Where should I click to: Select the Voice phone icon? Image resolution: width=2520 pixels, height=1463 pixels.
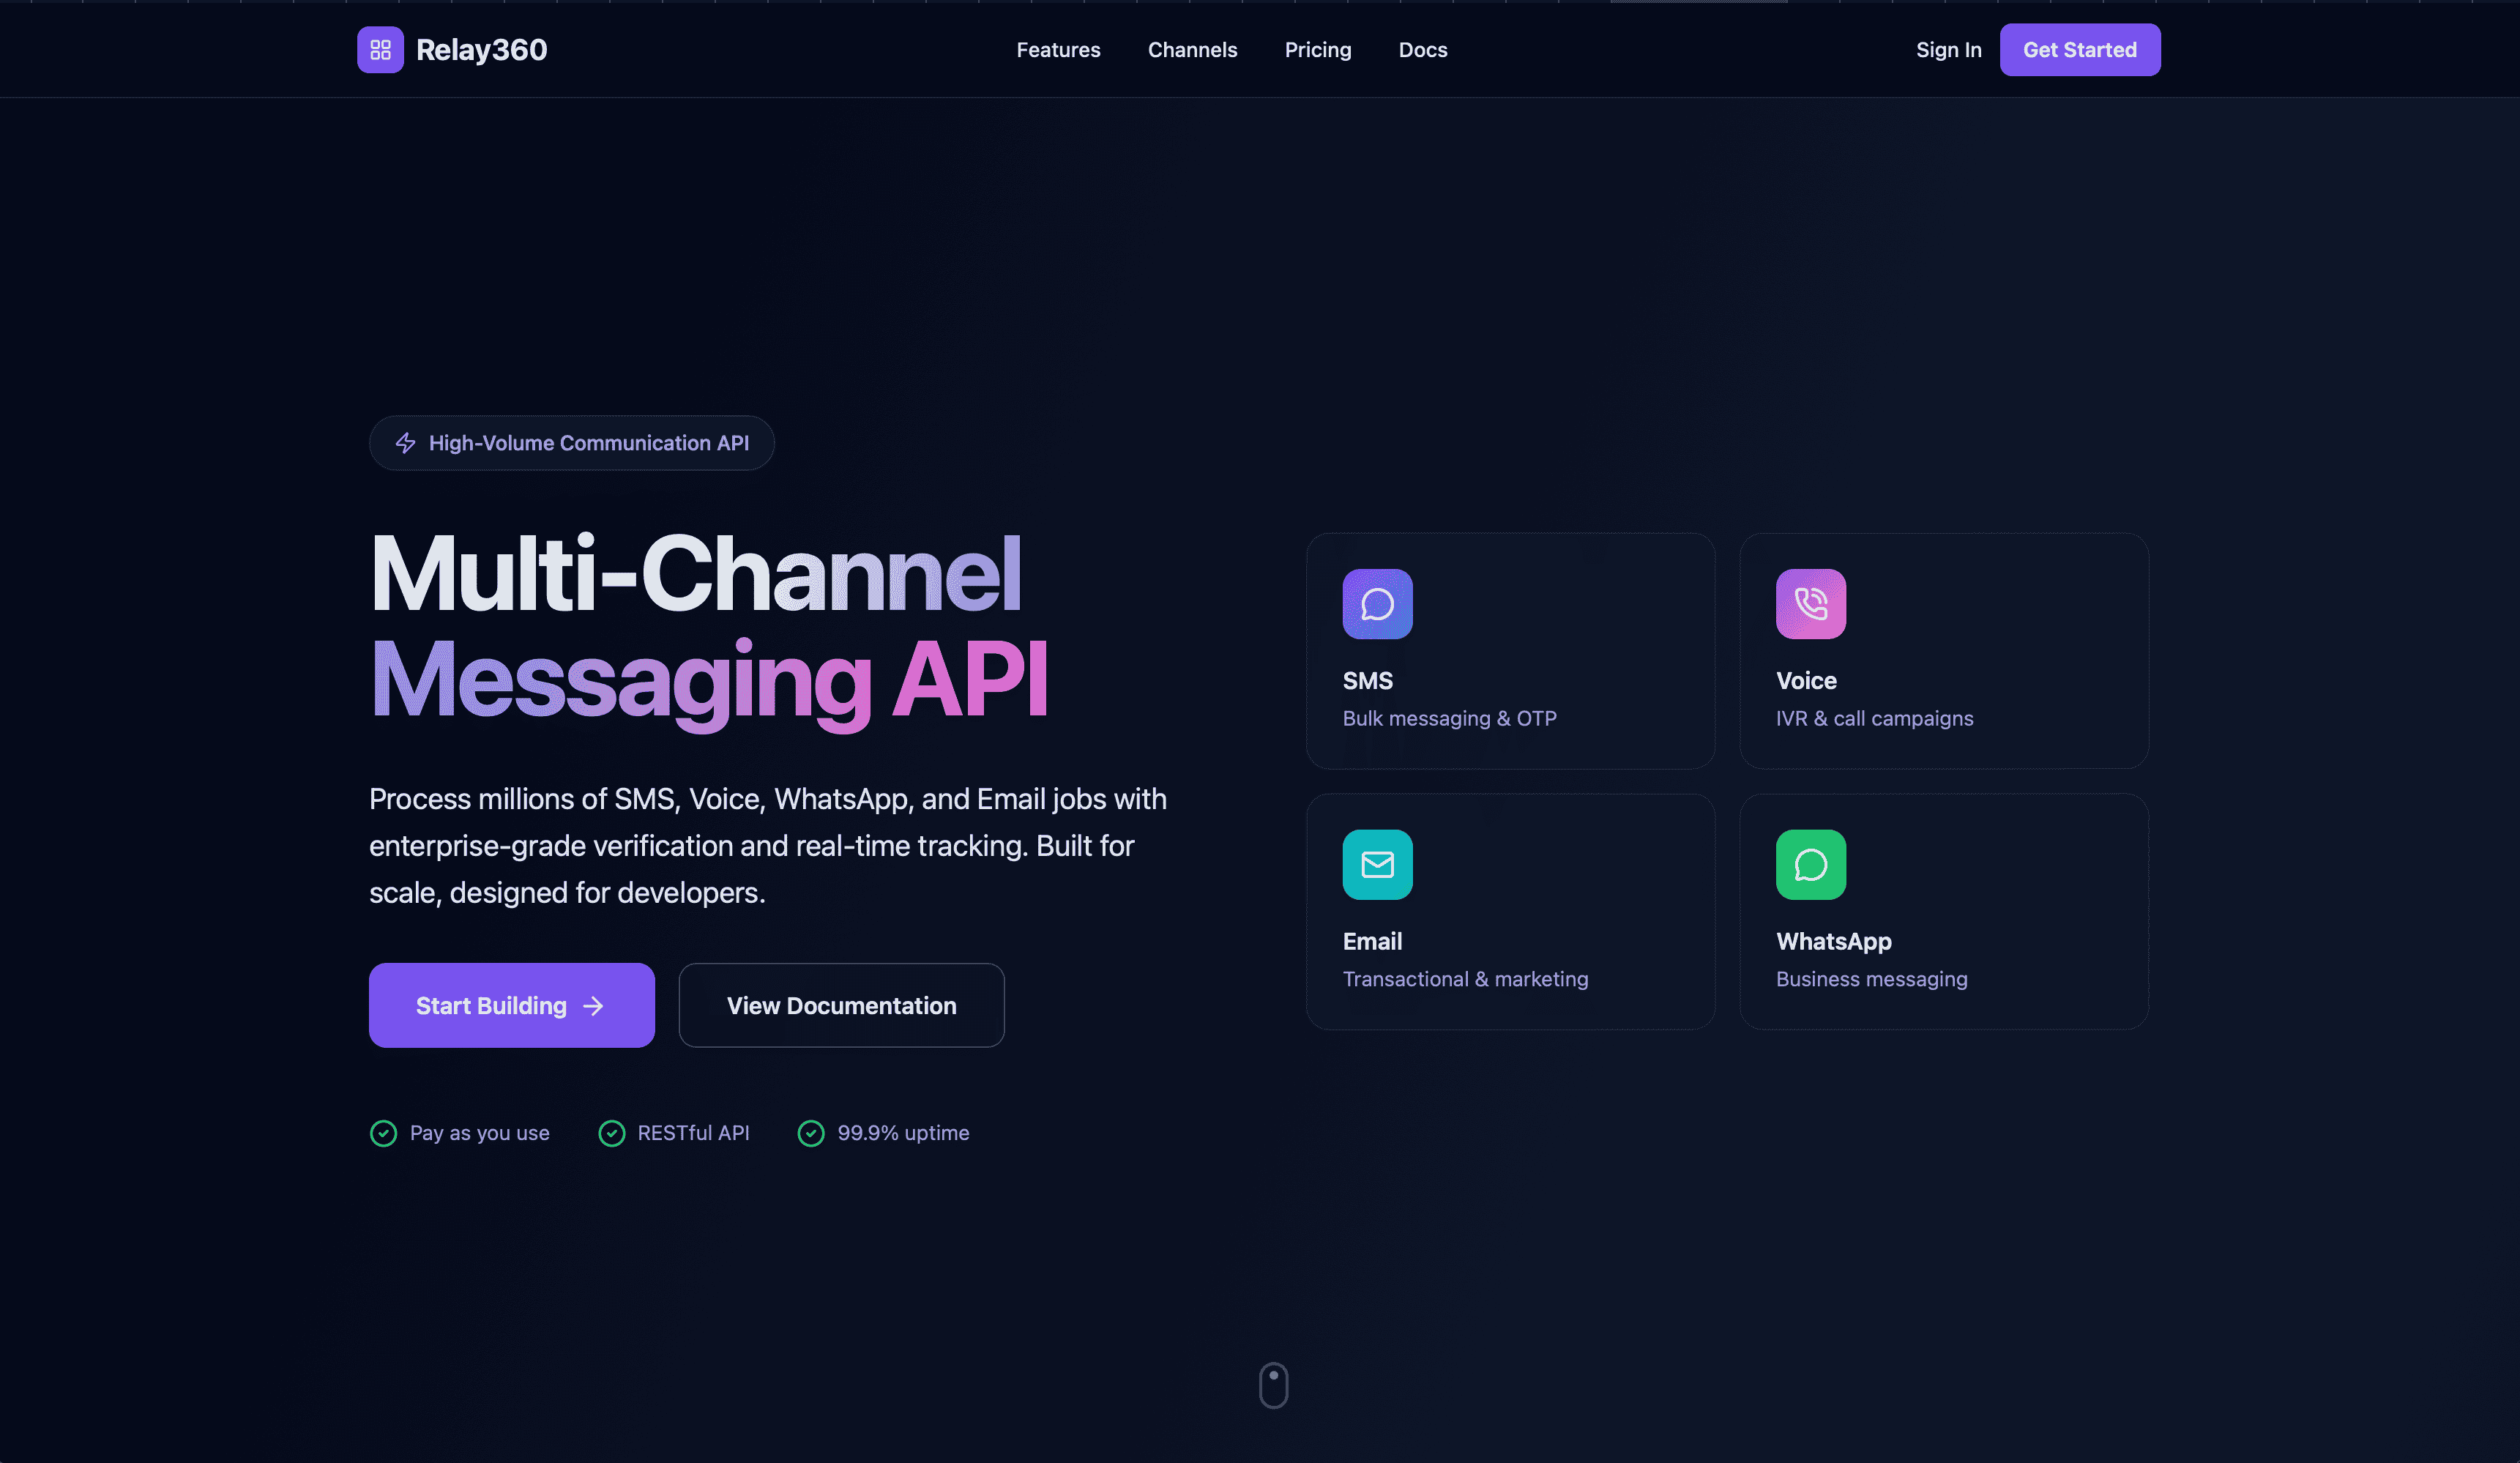pos(1810,603)
